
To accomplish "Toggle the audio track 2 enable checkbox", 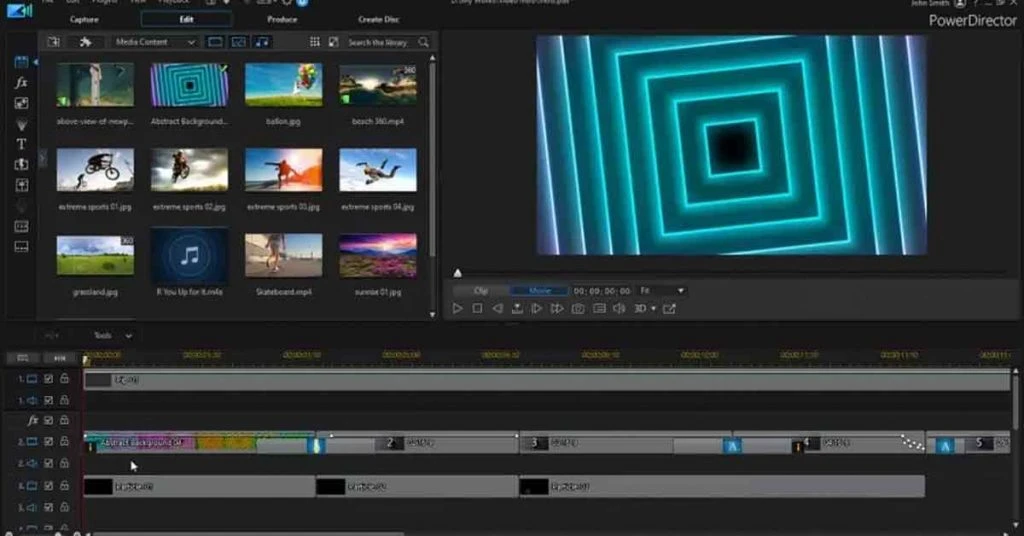I will (48, 463).
